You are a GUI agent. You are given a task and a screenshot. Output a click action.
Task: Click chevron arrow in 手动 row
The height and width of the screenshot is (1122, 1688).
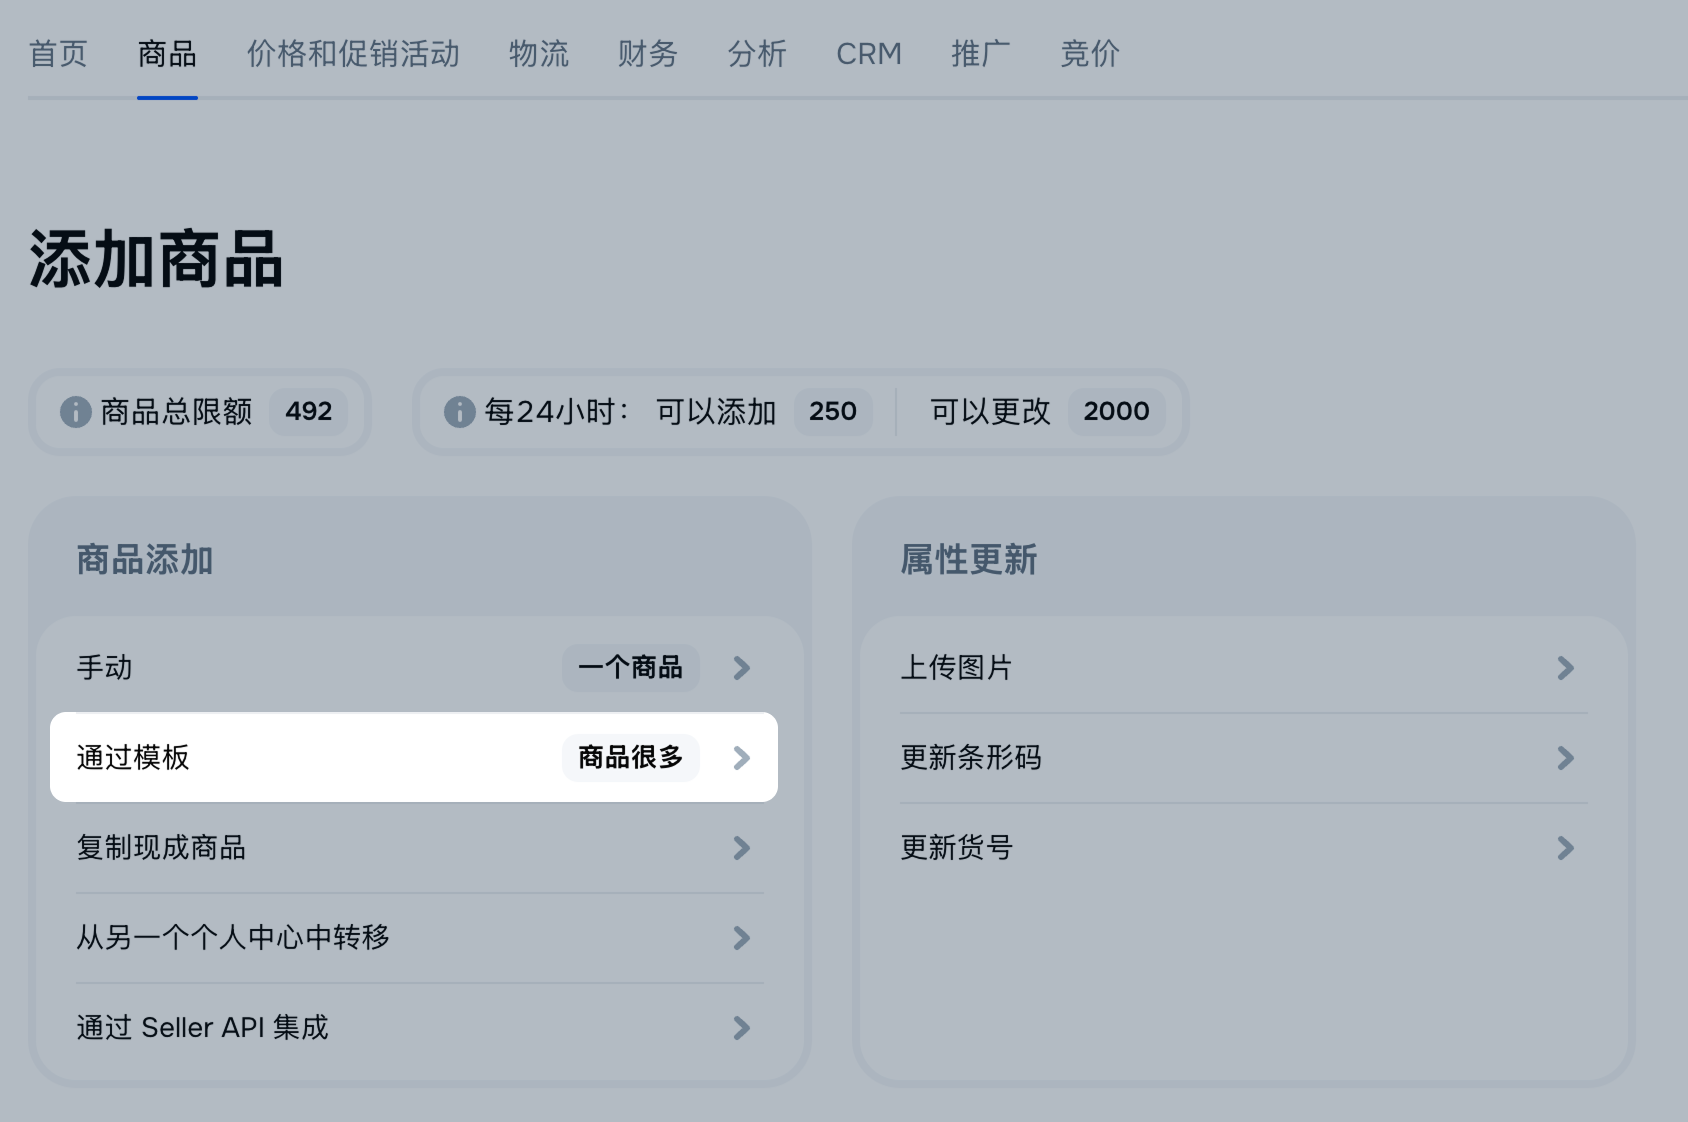point(741,668)
